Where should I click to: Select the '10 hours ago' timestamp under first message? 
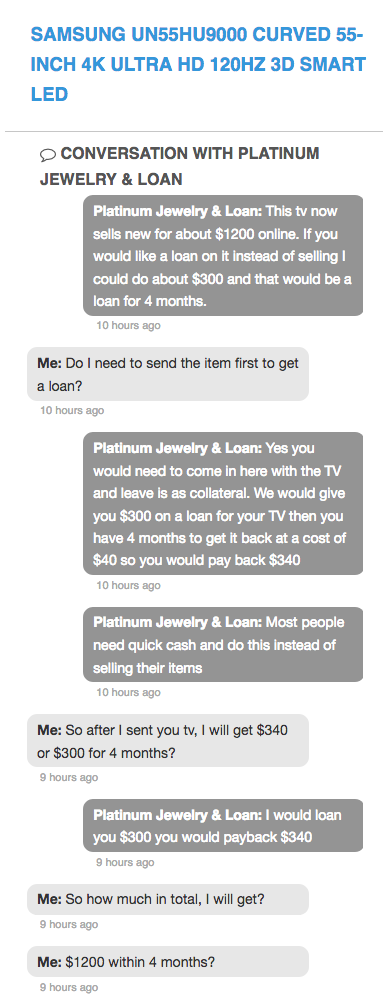tap(128, 325)
